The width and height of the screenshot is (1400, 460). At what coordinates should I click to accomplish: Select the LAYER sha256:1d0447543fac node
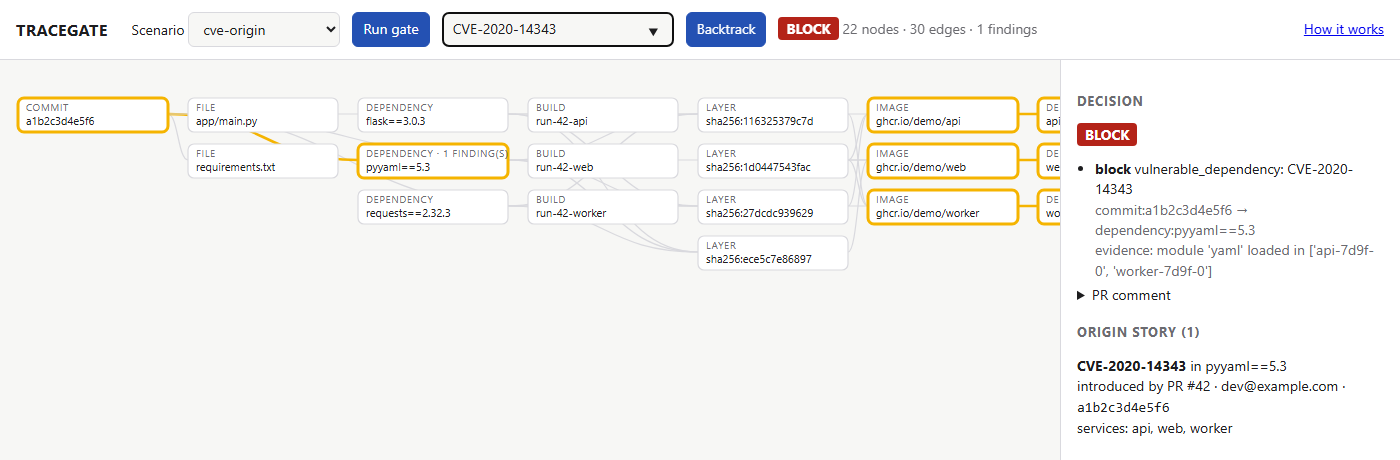(x=773, y=161)
